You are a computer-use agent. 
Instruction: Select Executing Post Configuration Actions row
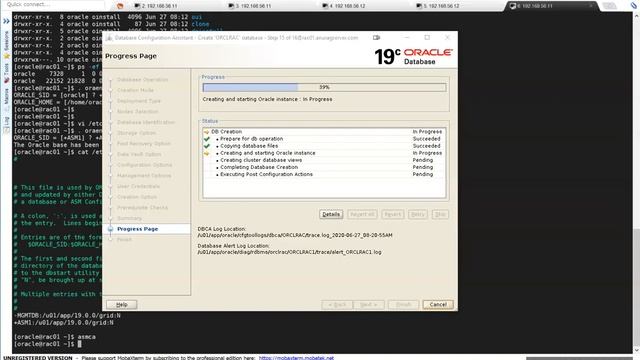[324, 174]
